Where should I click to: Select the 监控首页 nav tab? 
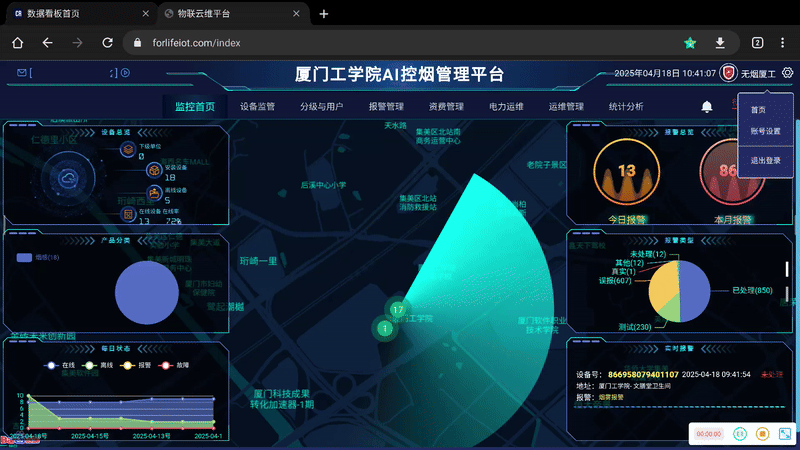coord(195,107)
